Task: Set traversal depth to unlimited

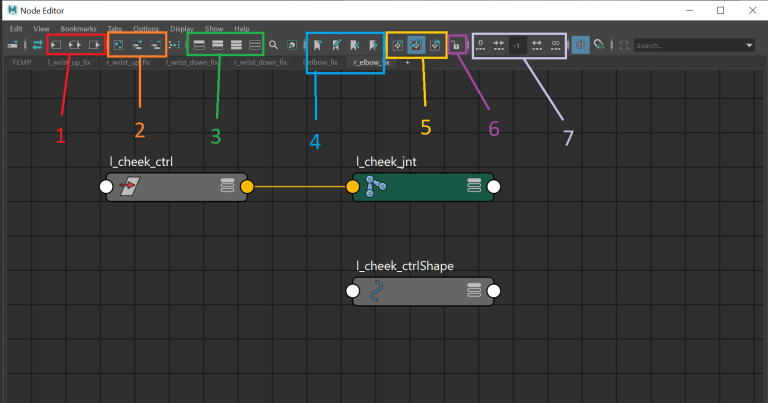Action: pos(555,45)
